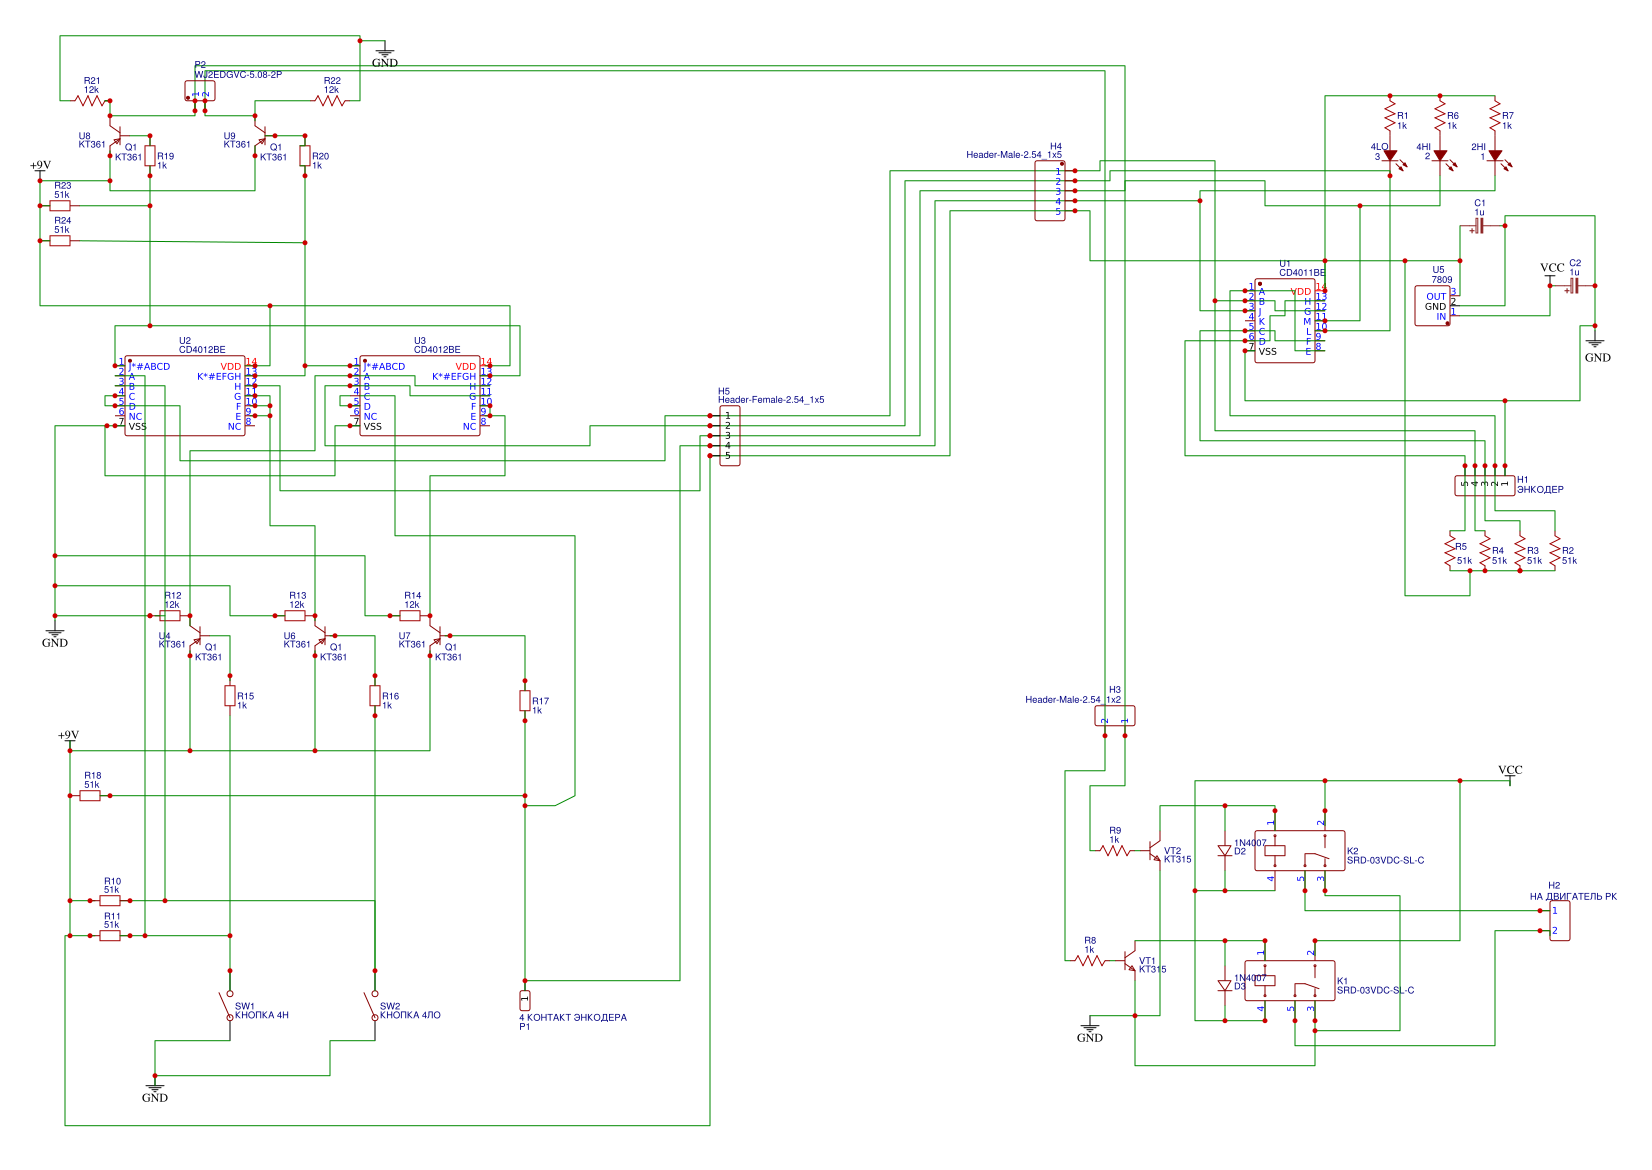Select the R5 51k resistor symbol
The width and height of the screenshot is (1652, 1170).
[1450, 551]
